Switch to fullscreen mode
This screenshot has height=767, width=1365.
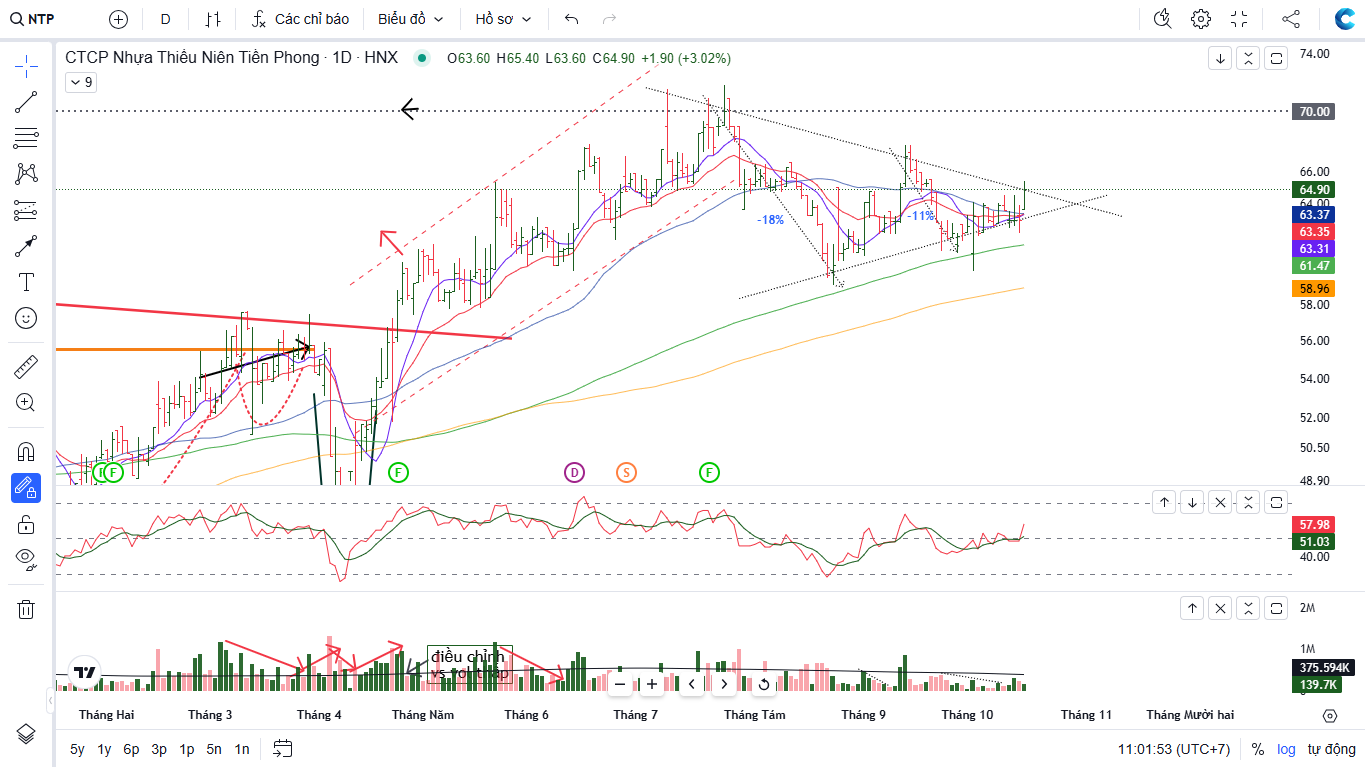click(x=1240, y=19)
